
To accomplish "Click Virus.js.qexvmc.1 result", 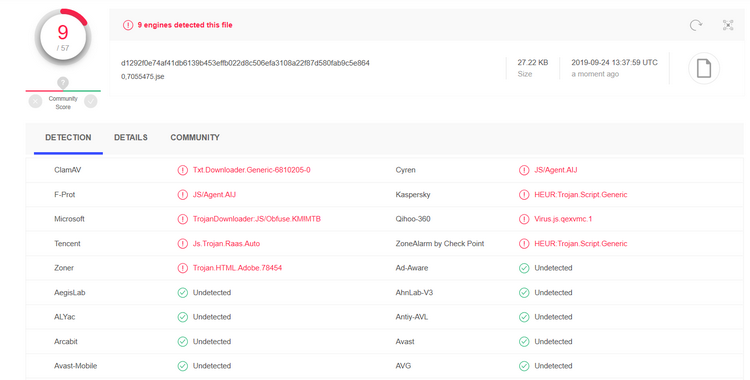I will pos(563,219).
